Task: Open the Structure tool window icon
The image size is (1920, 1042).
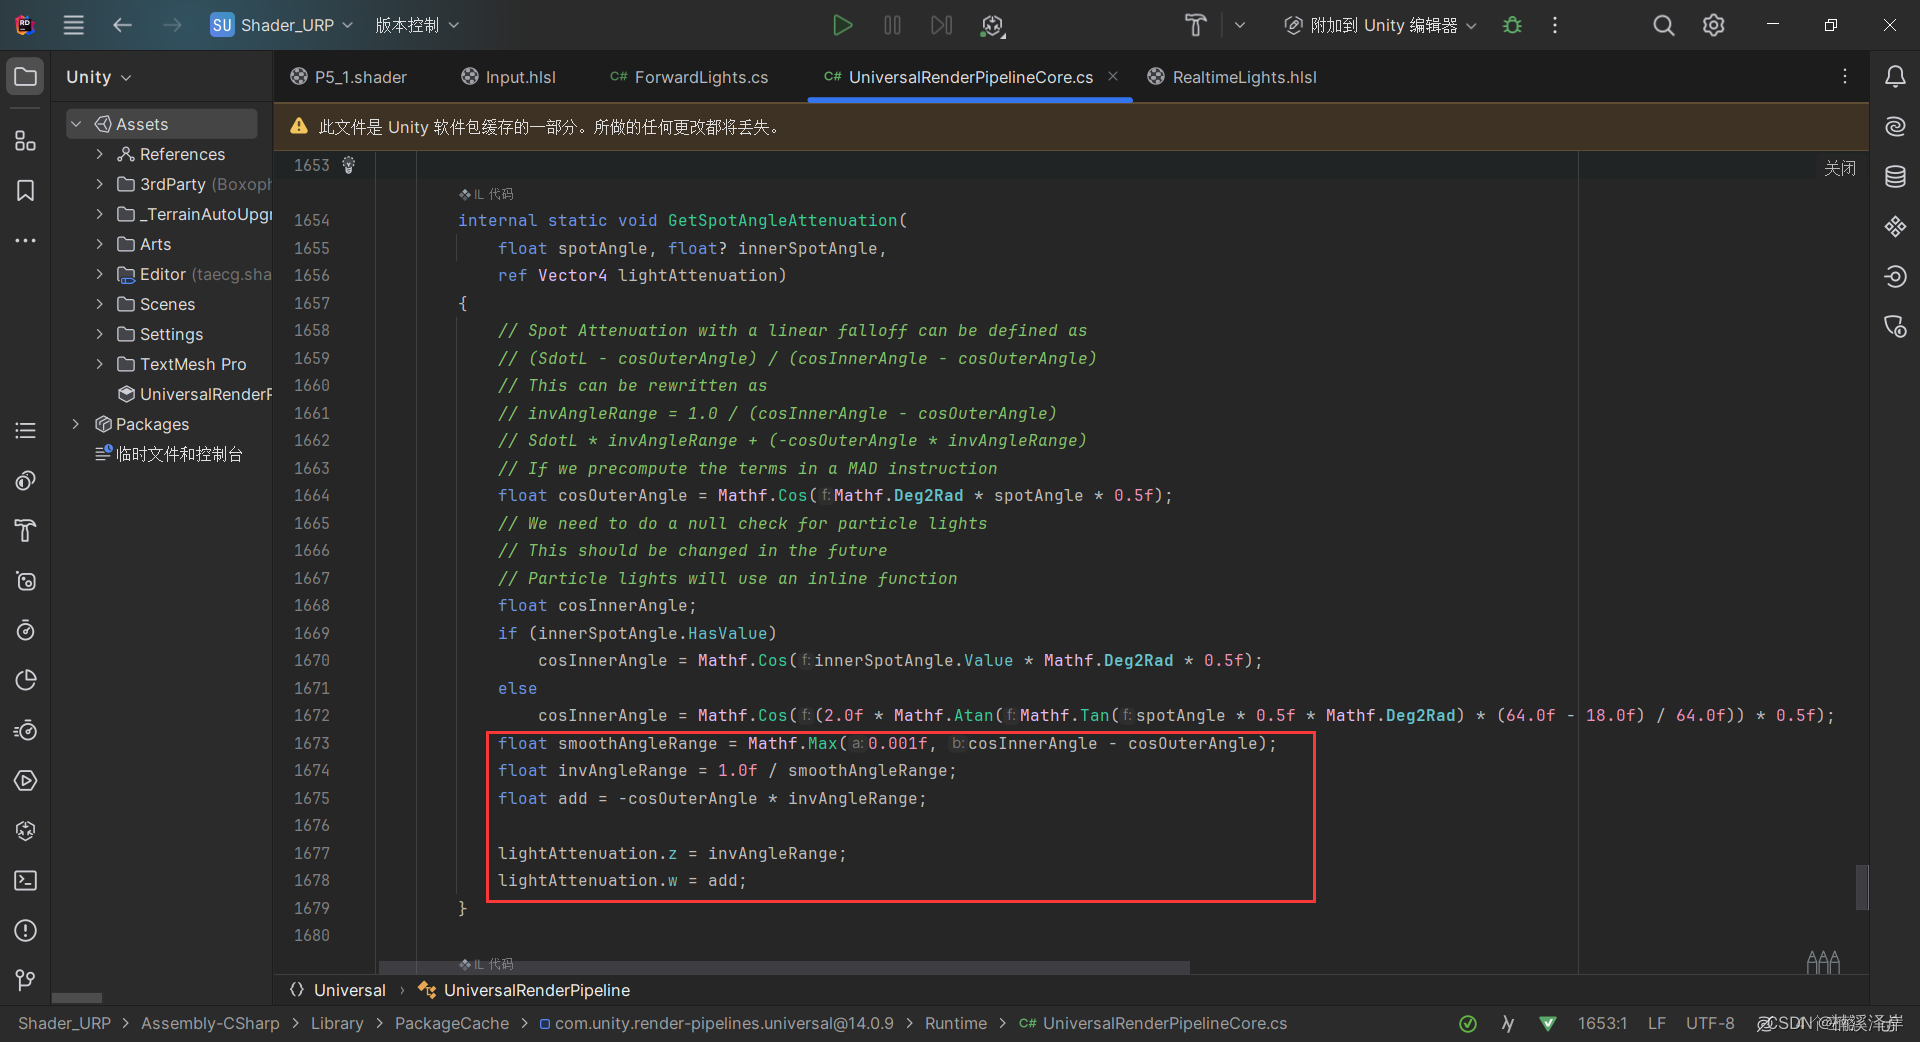Action: point(26,141)
